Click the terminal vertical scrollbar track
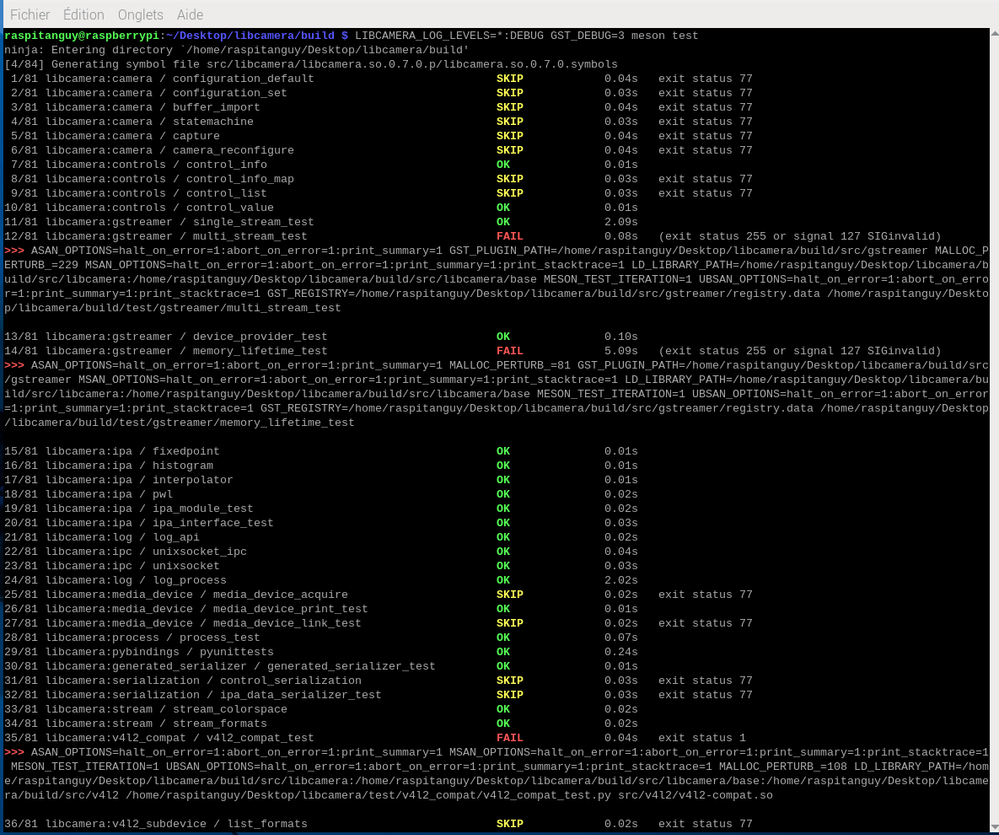This screenshot has width=999, height=835. pos(994,433)
